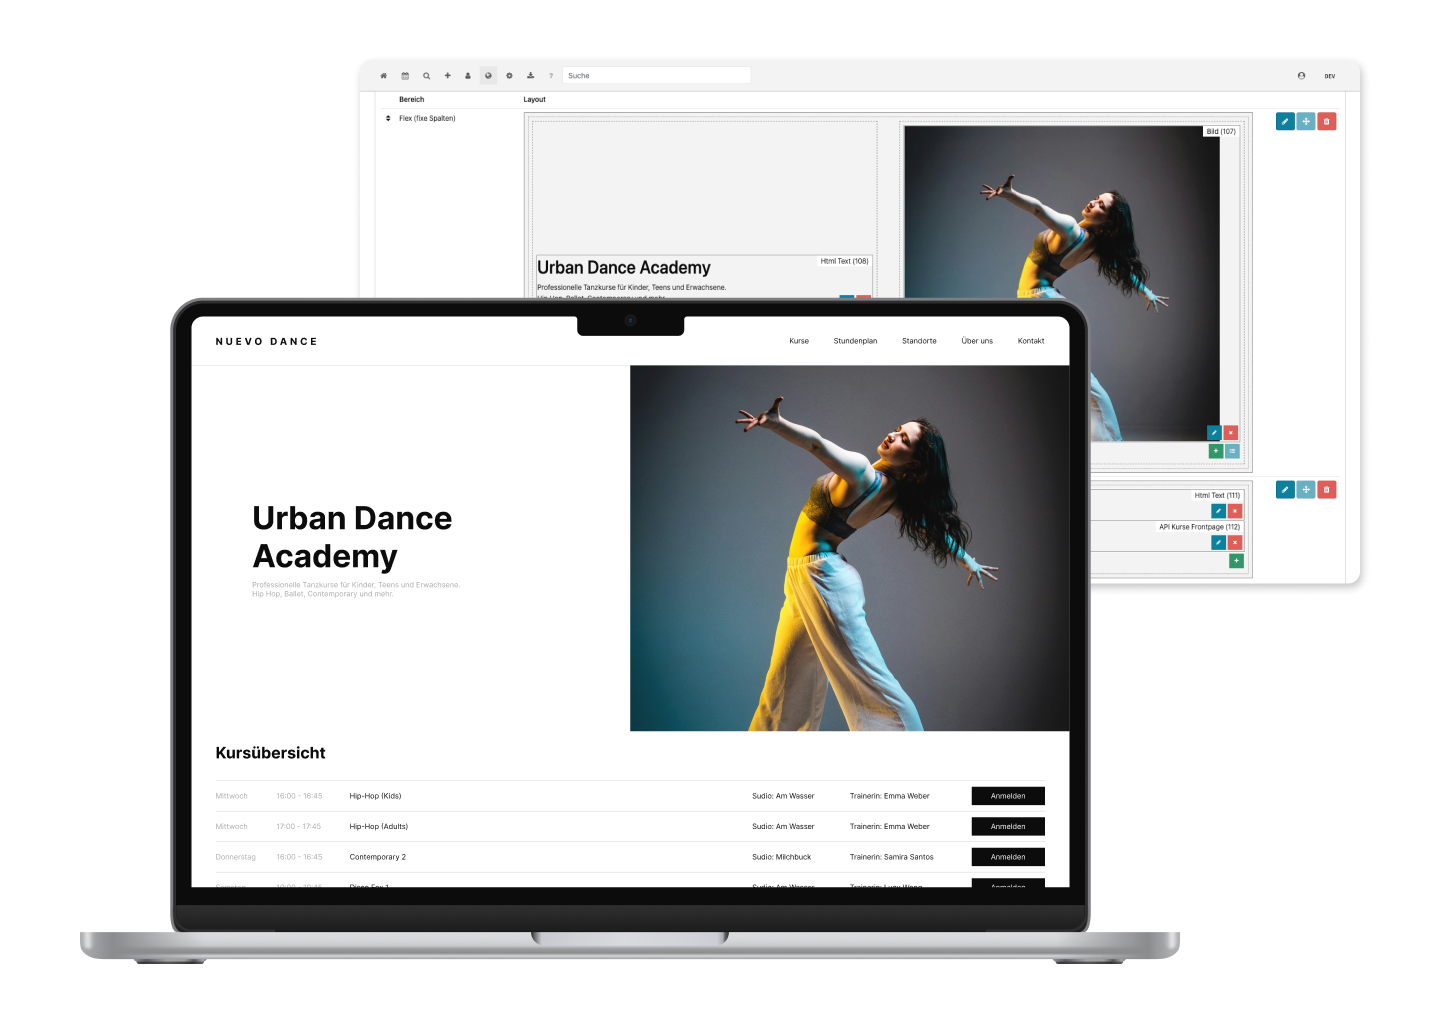Open Kontakt in the website navigation
This screenshot has height=1024, width=1440.
[x=1031, y=341]
